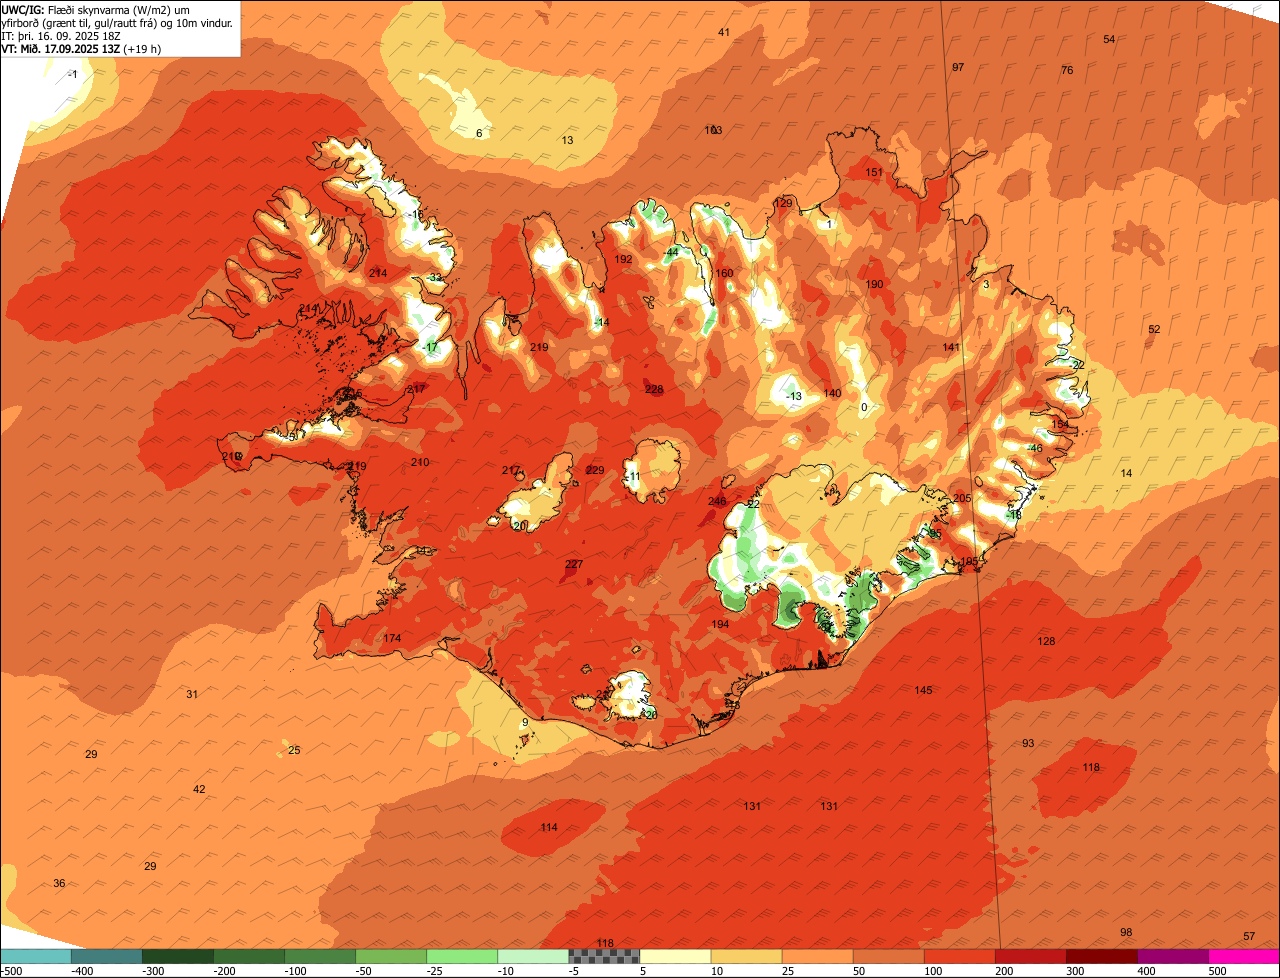Click the map value 57
1280x978 pixels.
pos(1249,937)
